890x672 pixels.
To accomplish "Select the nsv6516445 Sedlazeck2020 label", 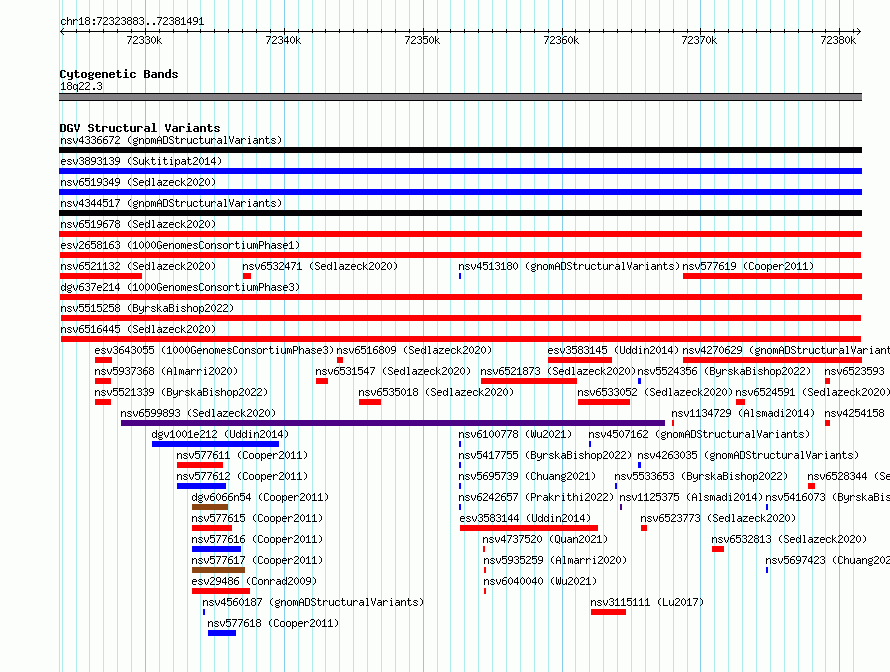I will [x=138, y=329].
